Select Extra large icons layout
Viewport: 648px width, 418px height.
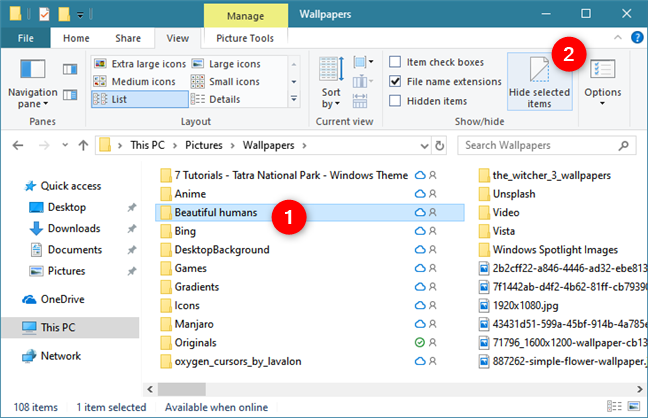pyautogui.click(x=140, y=64)
